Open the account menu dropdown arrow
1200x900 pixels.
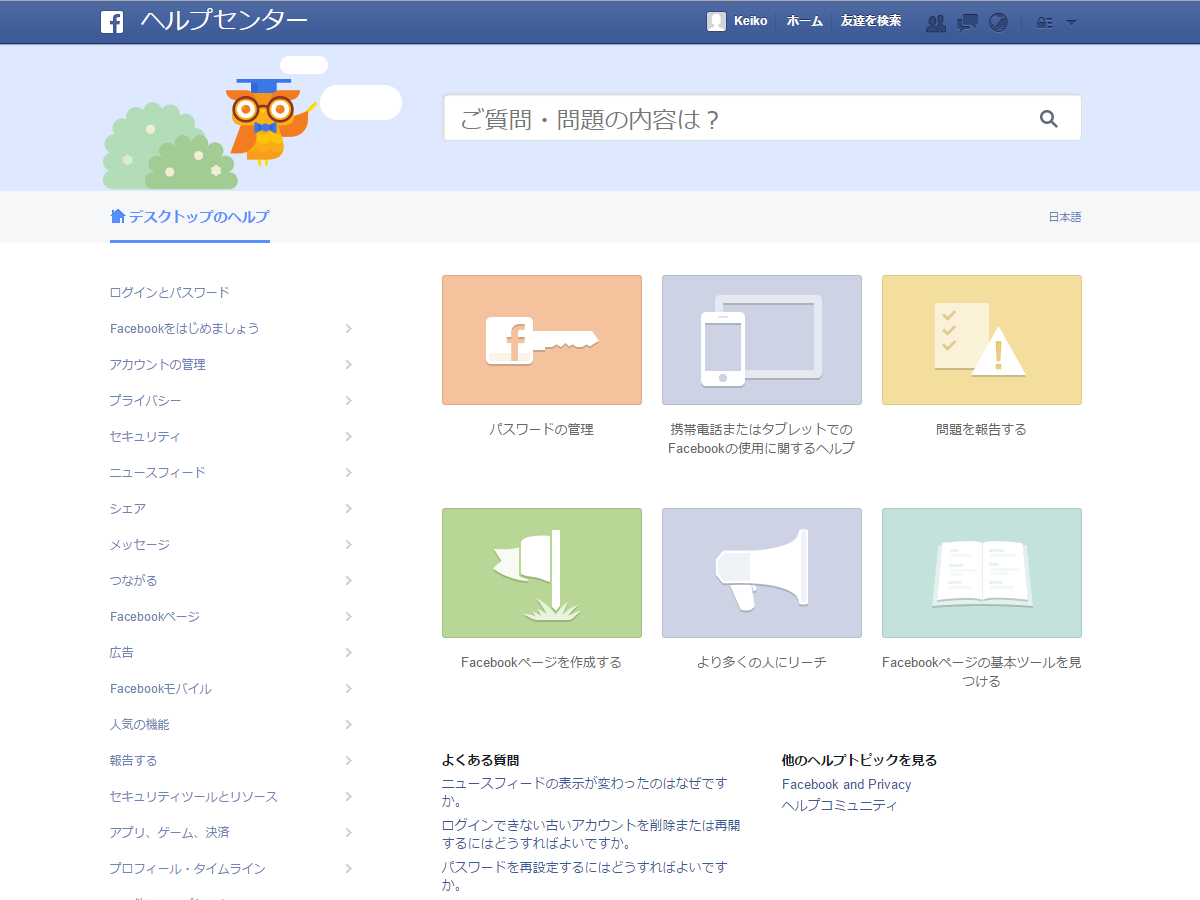coord(1071,23)
